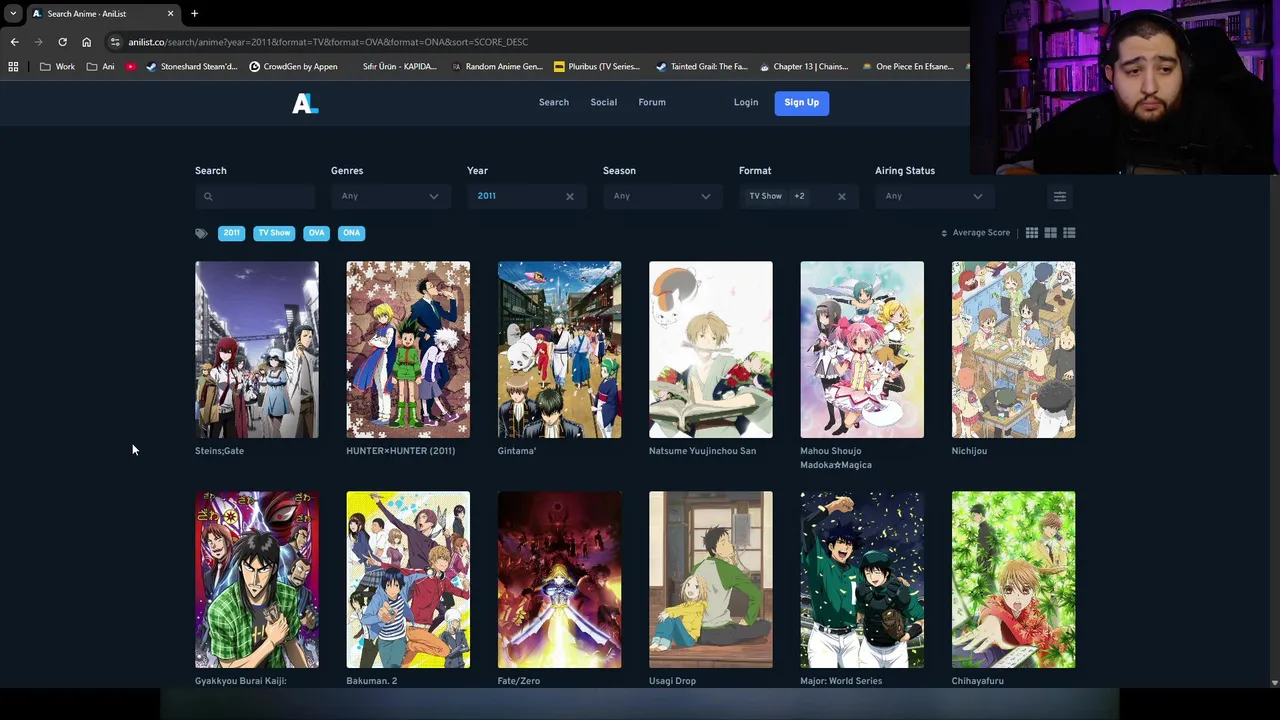Screen dimensions: 1280x720
Task: Open the Fate/Zero cover image
Action: point(559,580)
